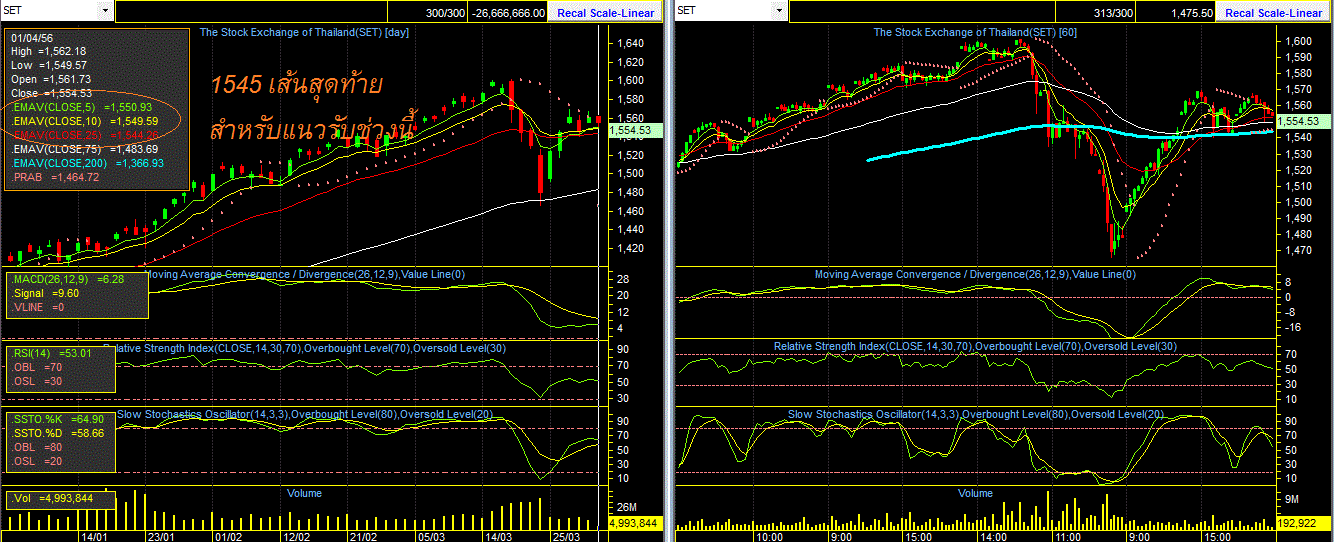Click the Signal =9.60 legend value
Screen dimensions: 1334x542
click(x=44, y=293)
